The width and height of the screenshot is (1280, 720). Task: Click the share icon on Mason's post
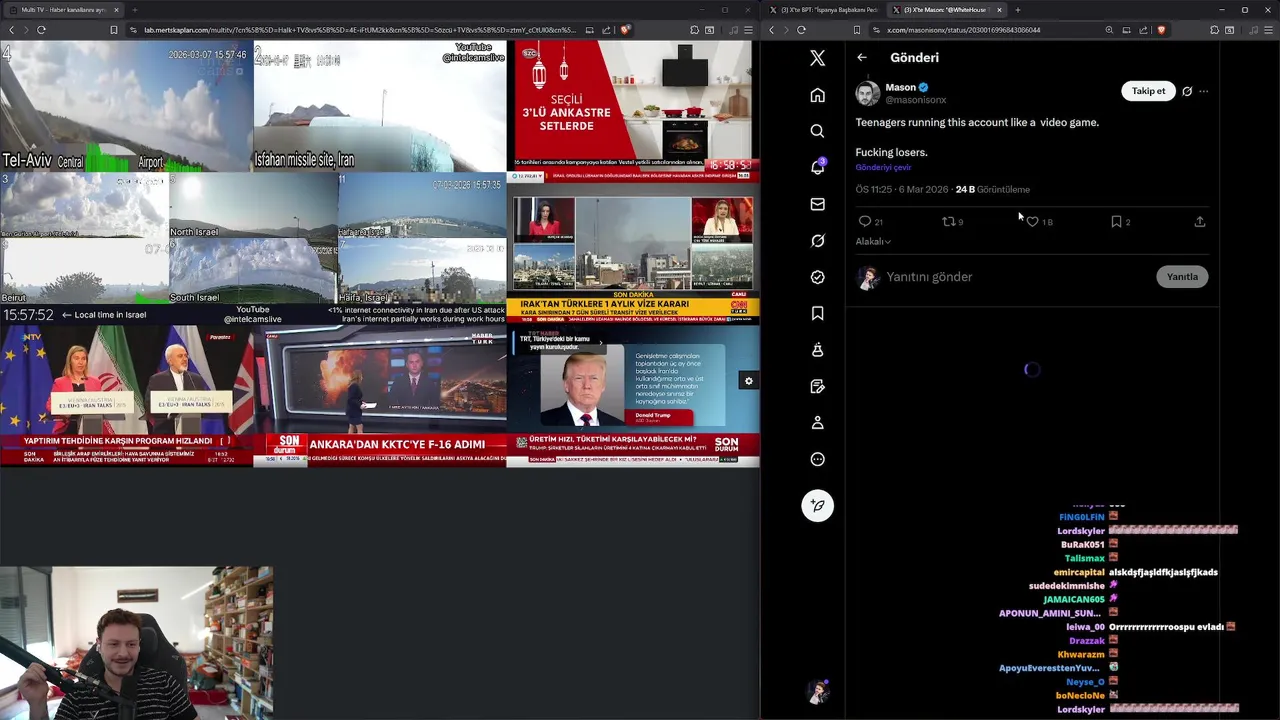click(x=1199, y=222)
